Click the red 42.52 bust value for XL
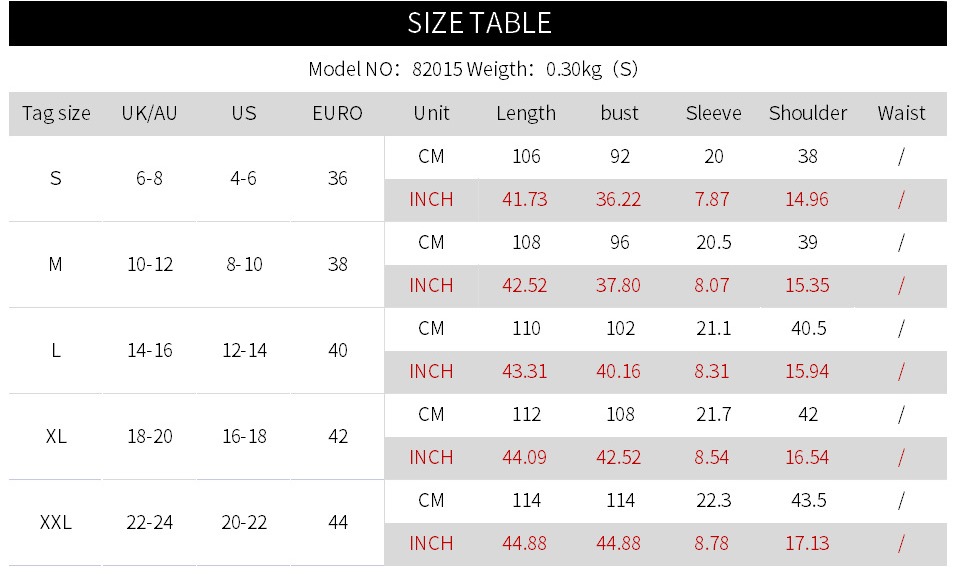 point(618,457)
